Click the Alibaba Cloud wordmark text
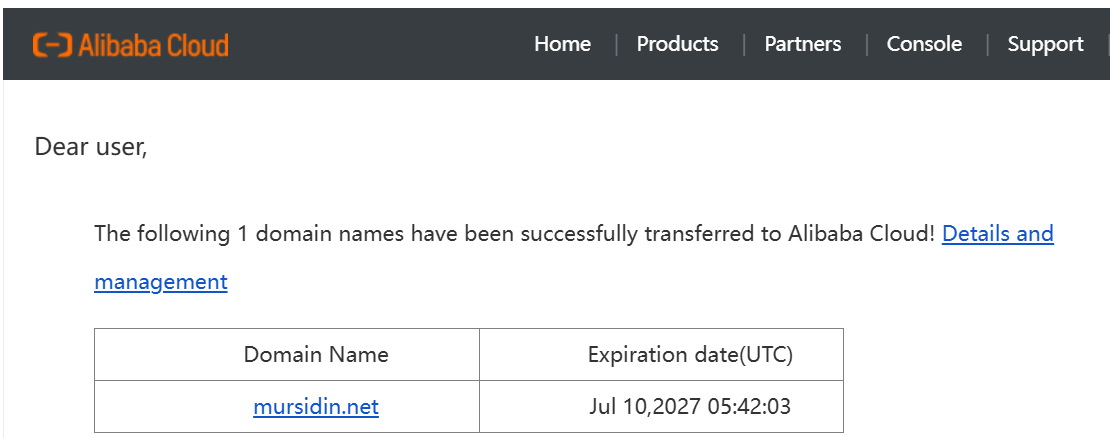Image resolution: width=1110 pixels, height=438 pixels. (154, 44)
